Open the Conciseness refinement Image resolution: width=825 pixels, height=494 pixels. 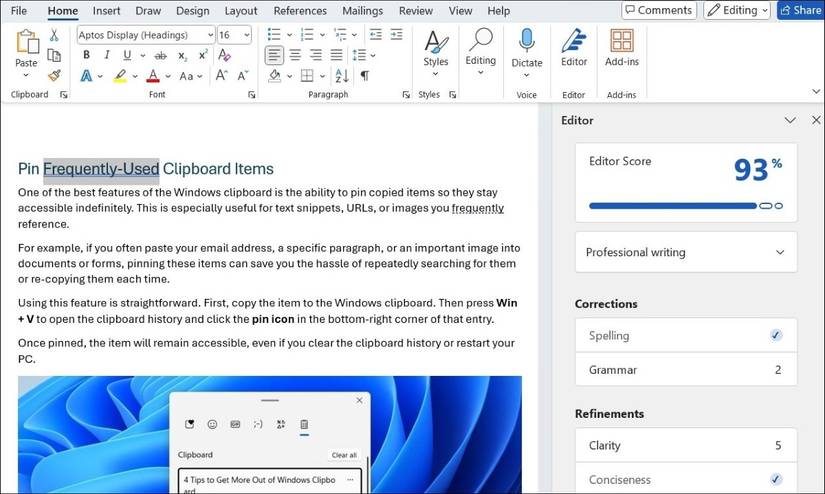pyautogui.click(x=686, y=479)
